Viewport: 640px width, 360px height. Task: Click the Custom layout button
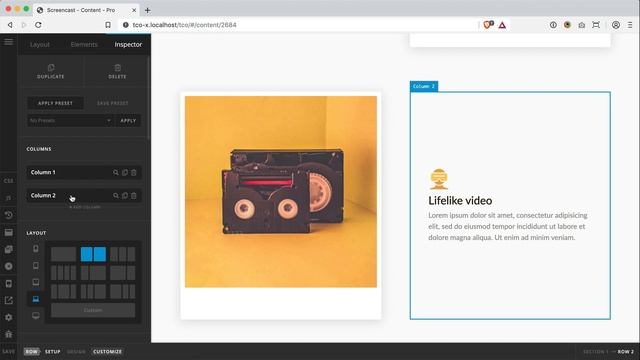(93, 310)
